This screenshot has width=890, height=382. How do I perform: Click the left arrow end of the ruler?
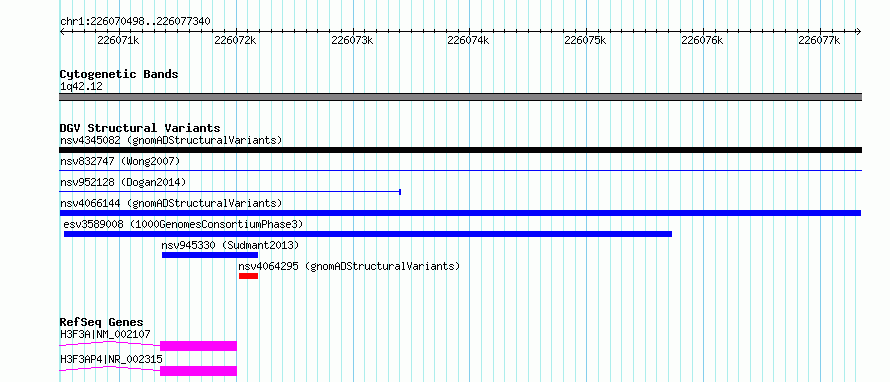pyautogui.click(x=62, y=31)
